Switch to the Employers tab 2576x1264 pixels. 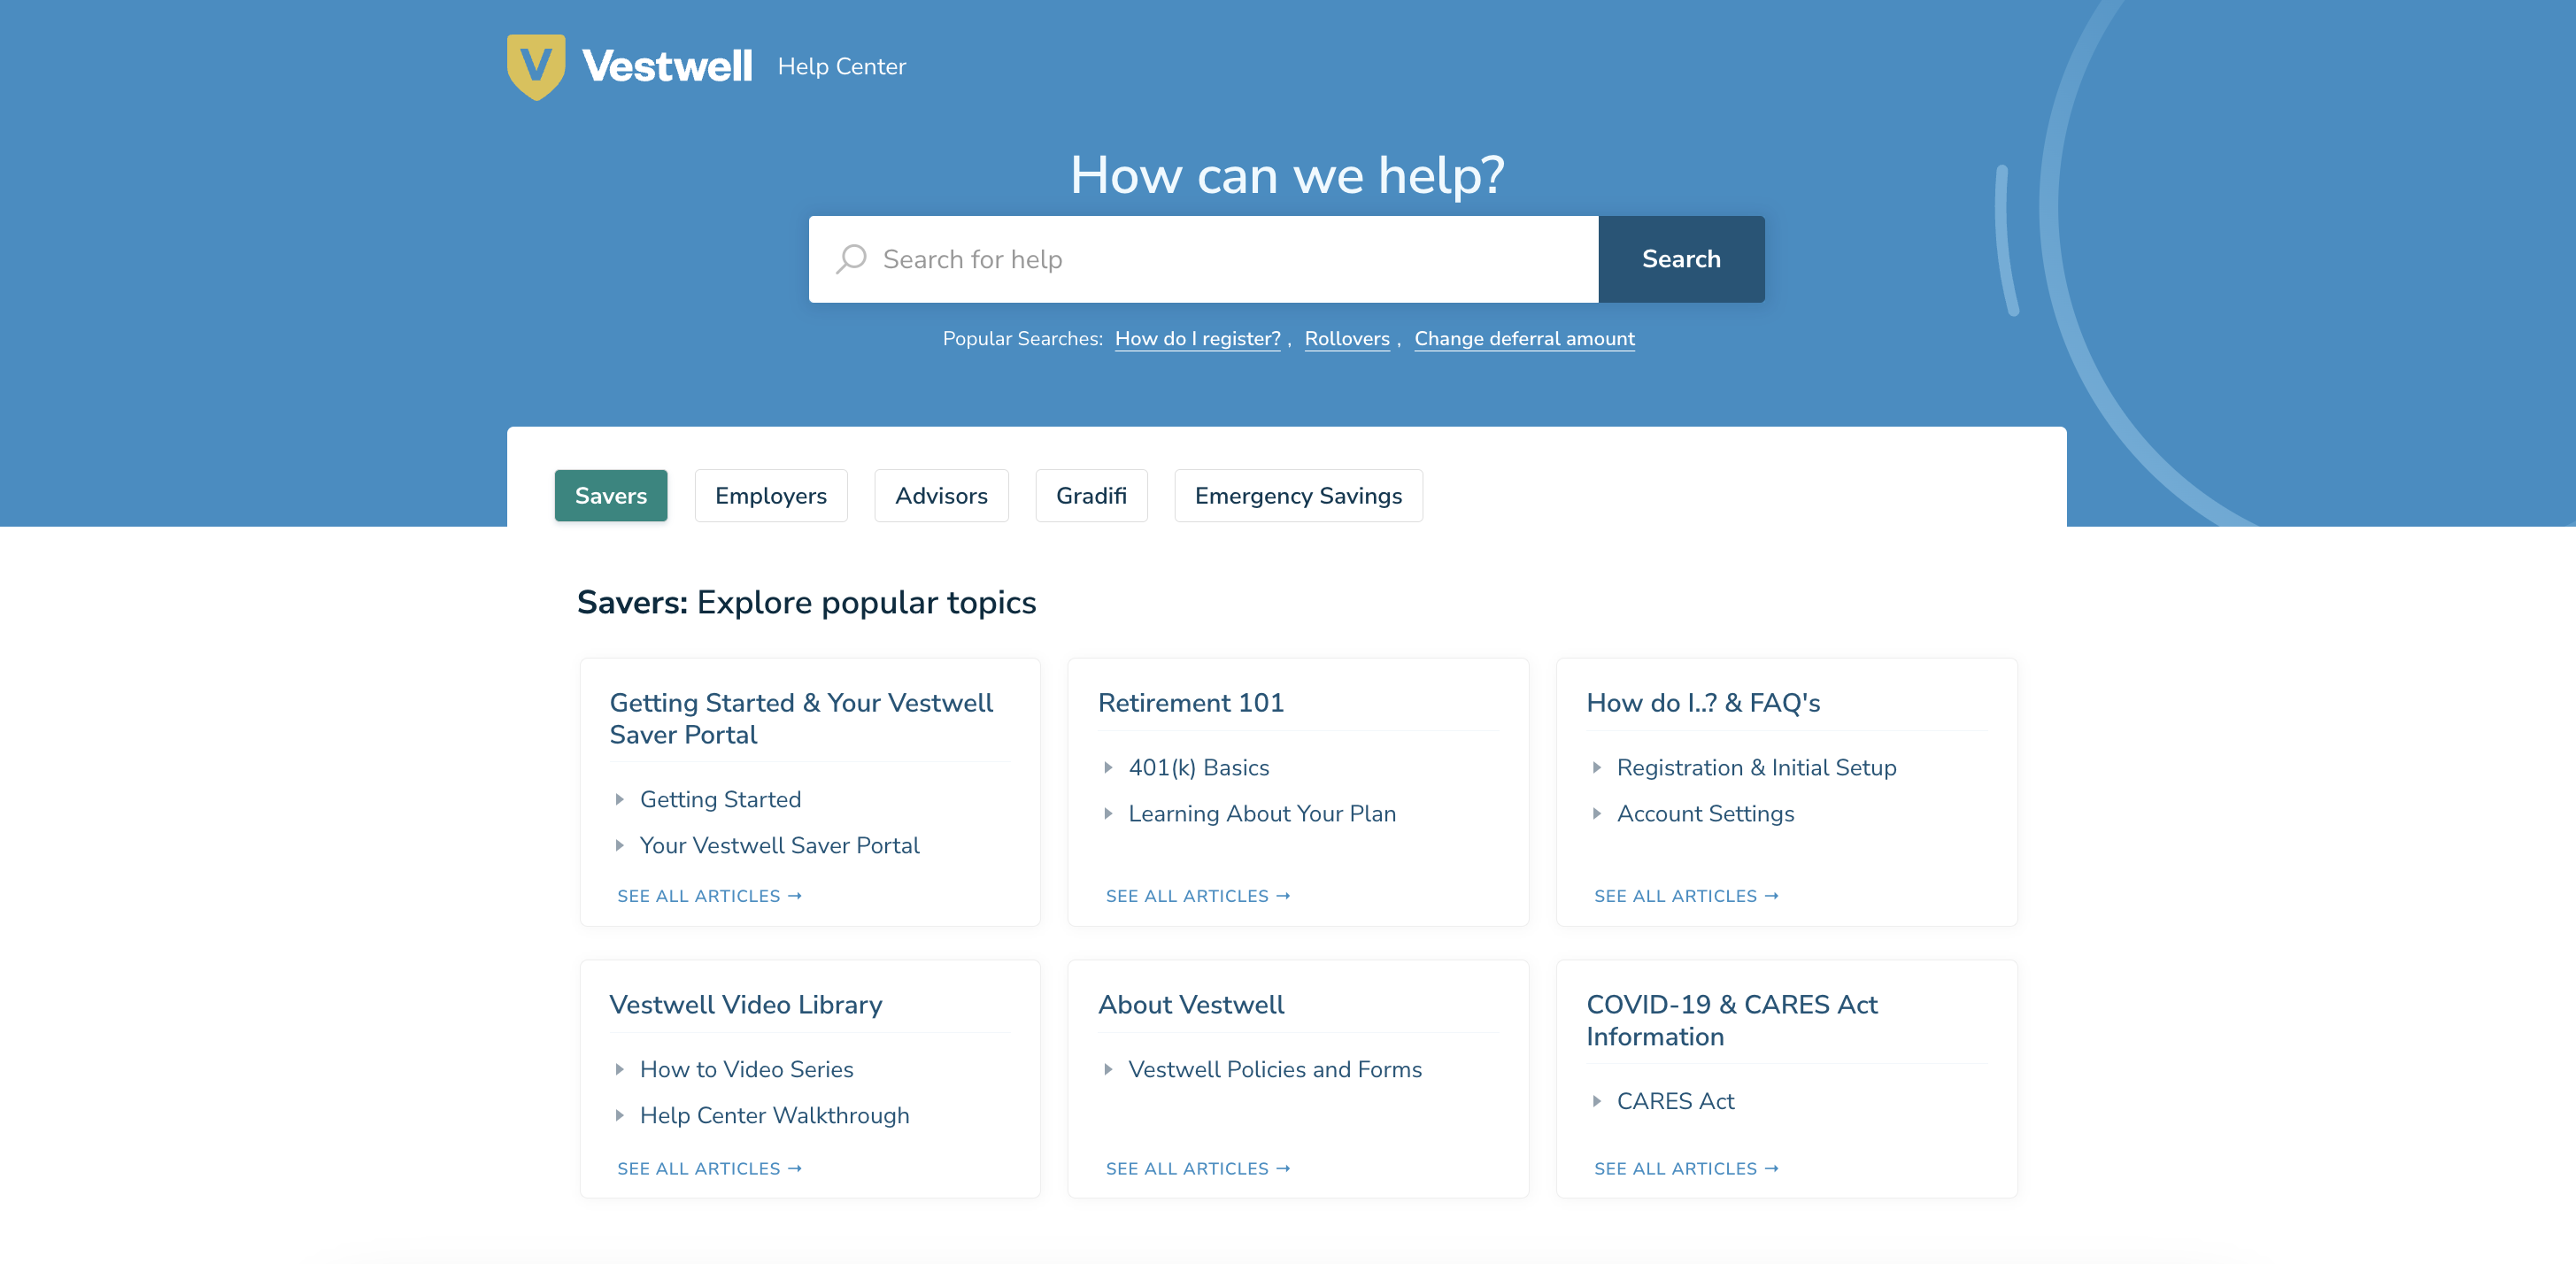coord(770,496)
